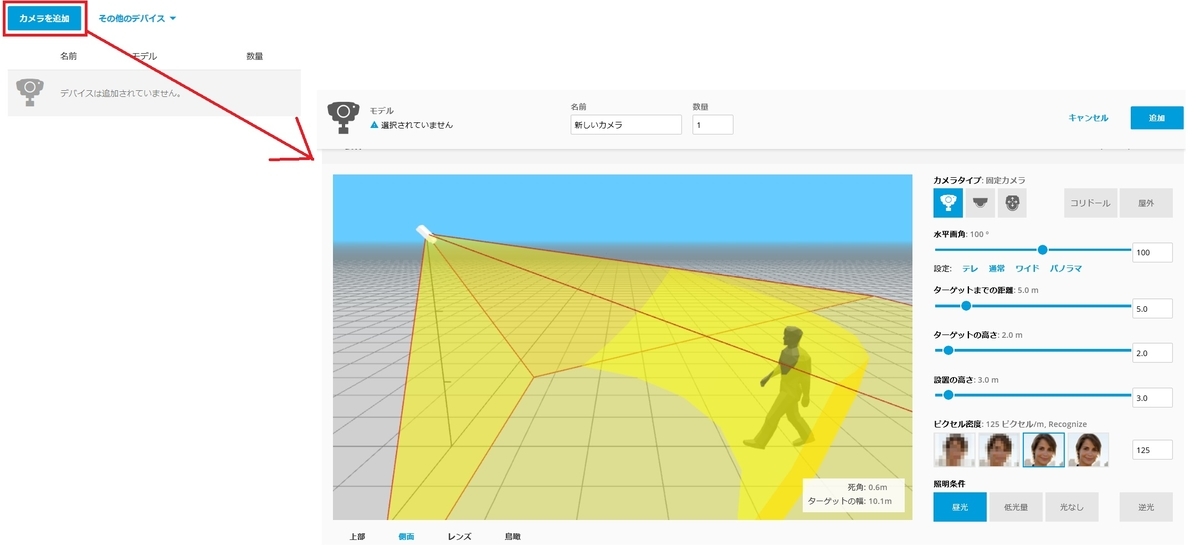The height and width of the screenshot is (556, 1200).
Task: Click the 水平画角 value field
Action: (x=1152, y=253)
